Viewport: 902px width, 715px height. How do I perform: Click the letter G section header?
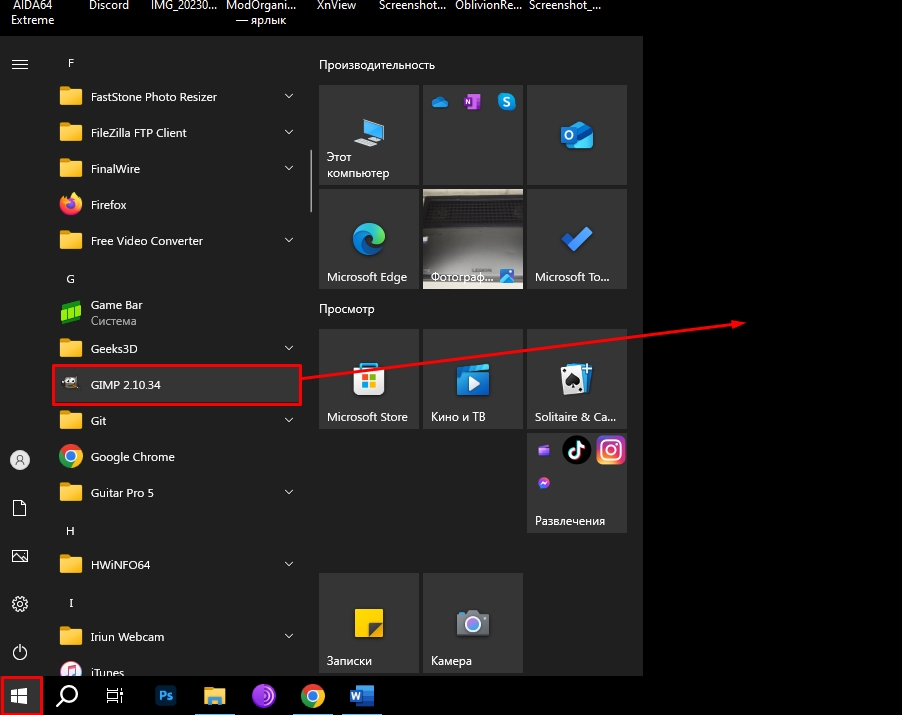pos(71,279)
